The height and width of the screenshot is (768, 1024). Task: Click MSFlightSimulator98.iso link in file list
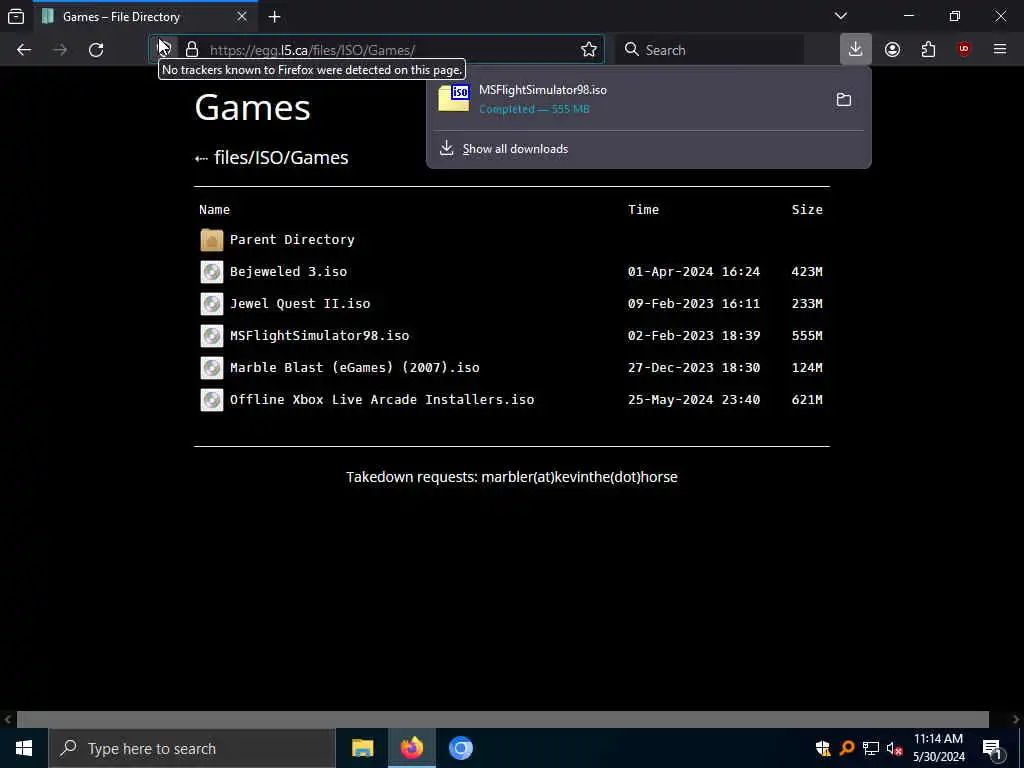(319, 336)
